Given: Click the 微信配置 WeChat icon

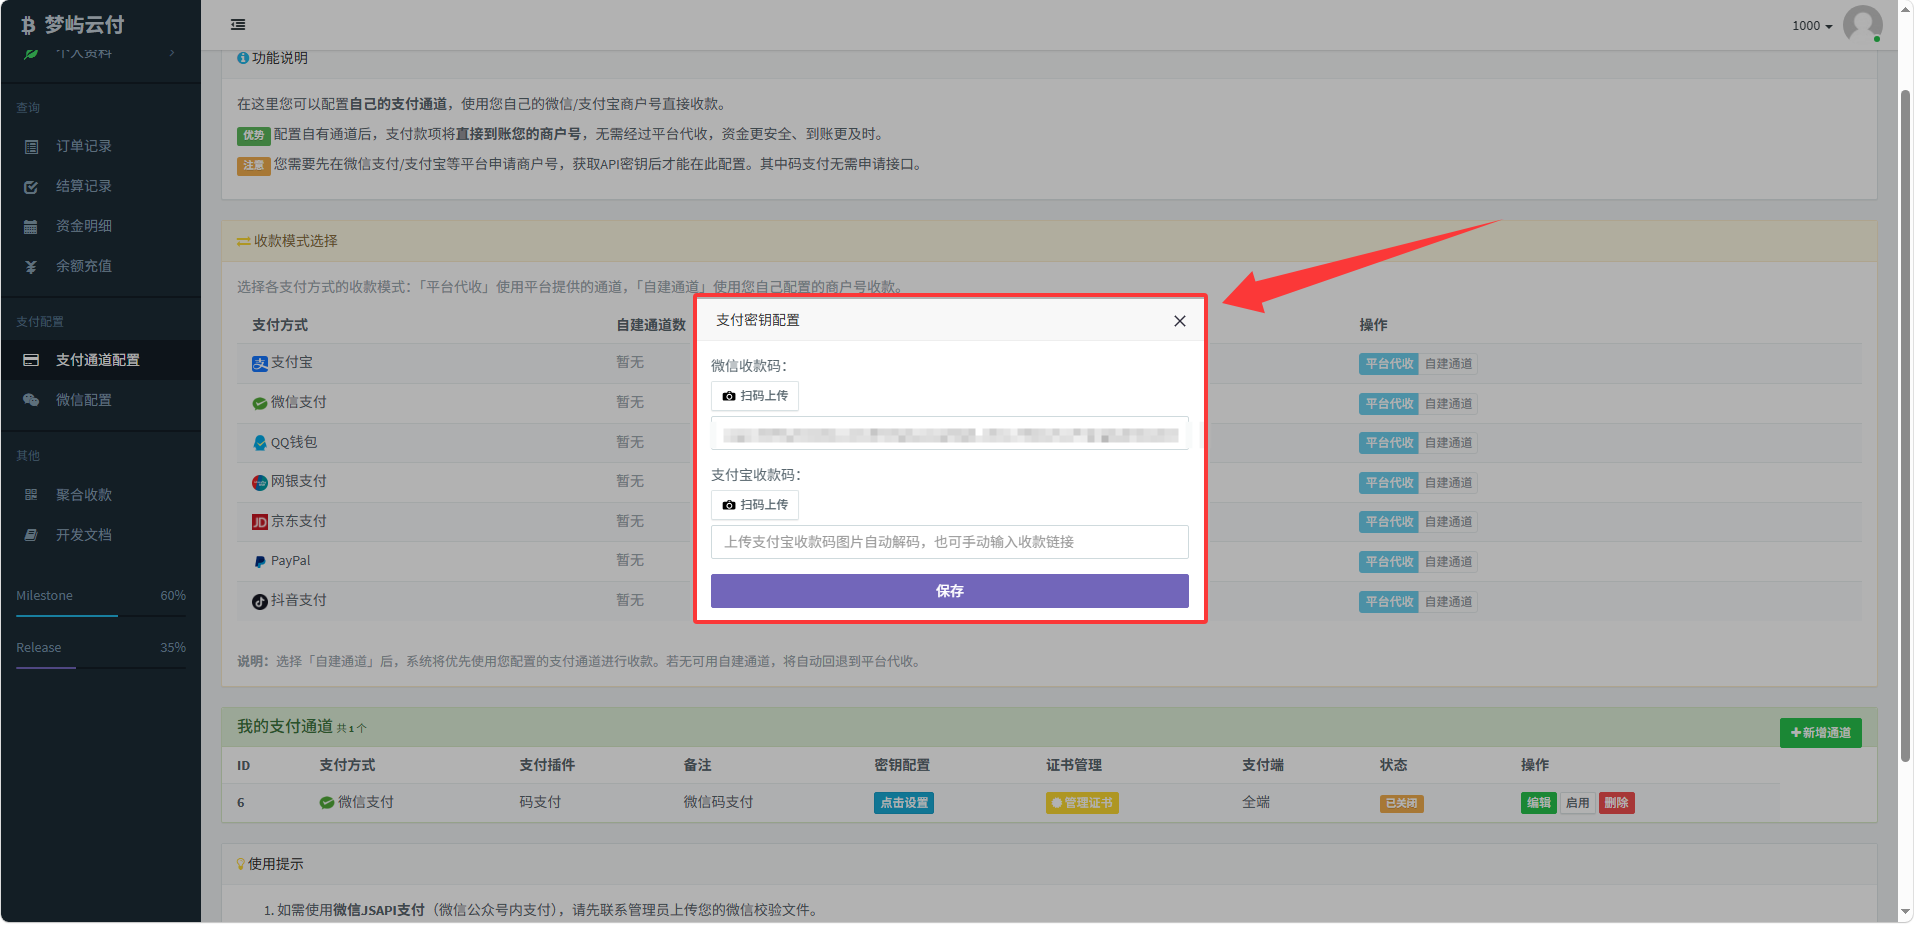Looking at the screenshot, I should 31,400.
